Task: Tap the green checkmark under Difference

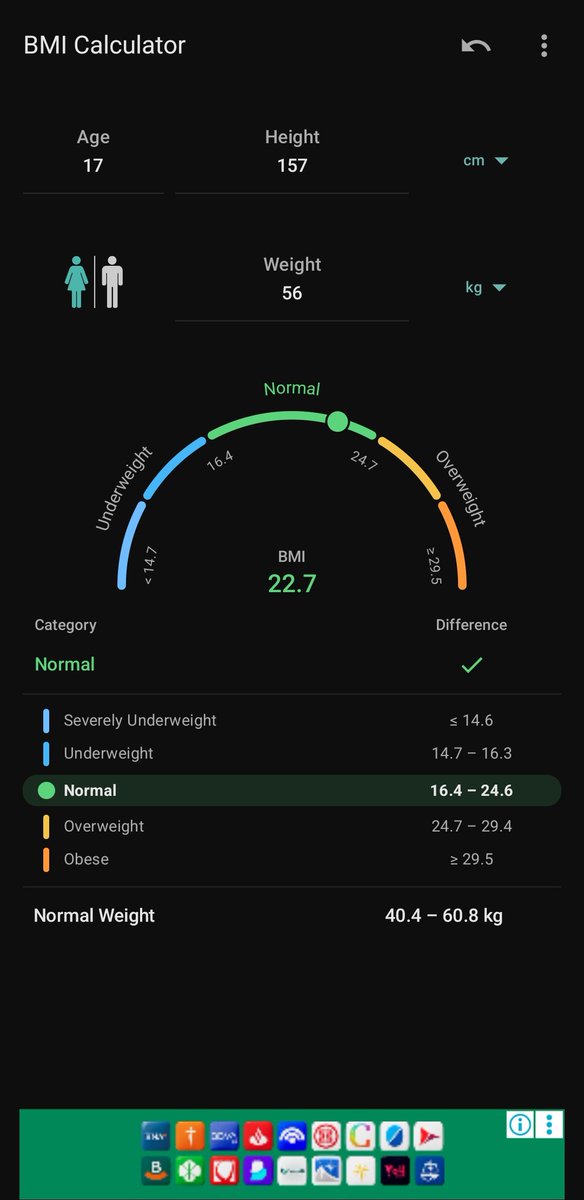Action: click(x=471, y=664)
